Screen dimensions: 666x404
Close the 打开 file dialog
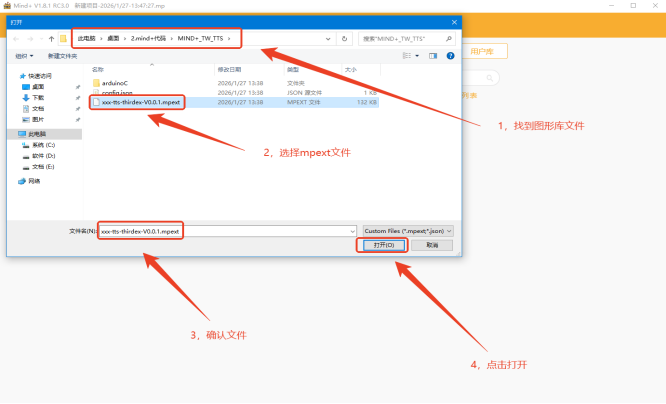click(x=454, y=22)
